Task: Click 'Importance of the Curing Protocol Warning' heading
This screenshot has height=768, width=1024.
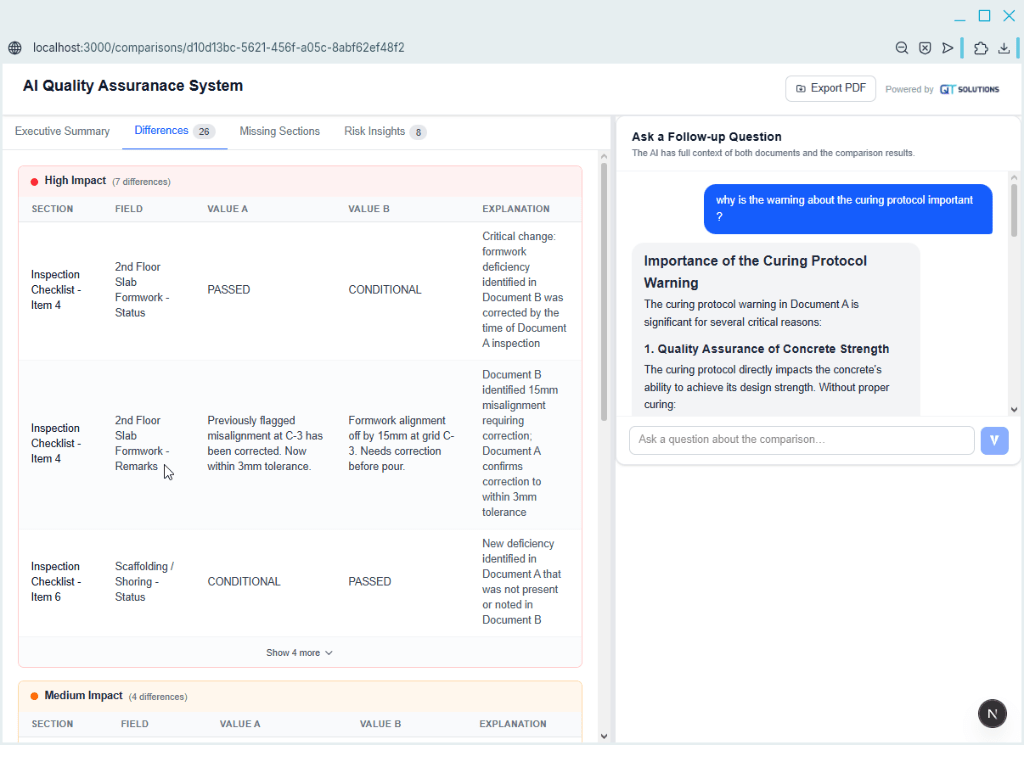Action: (x=755, y=272)
